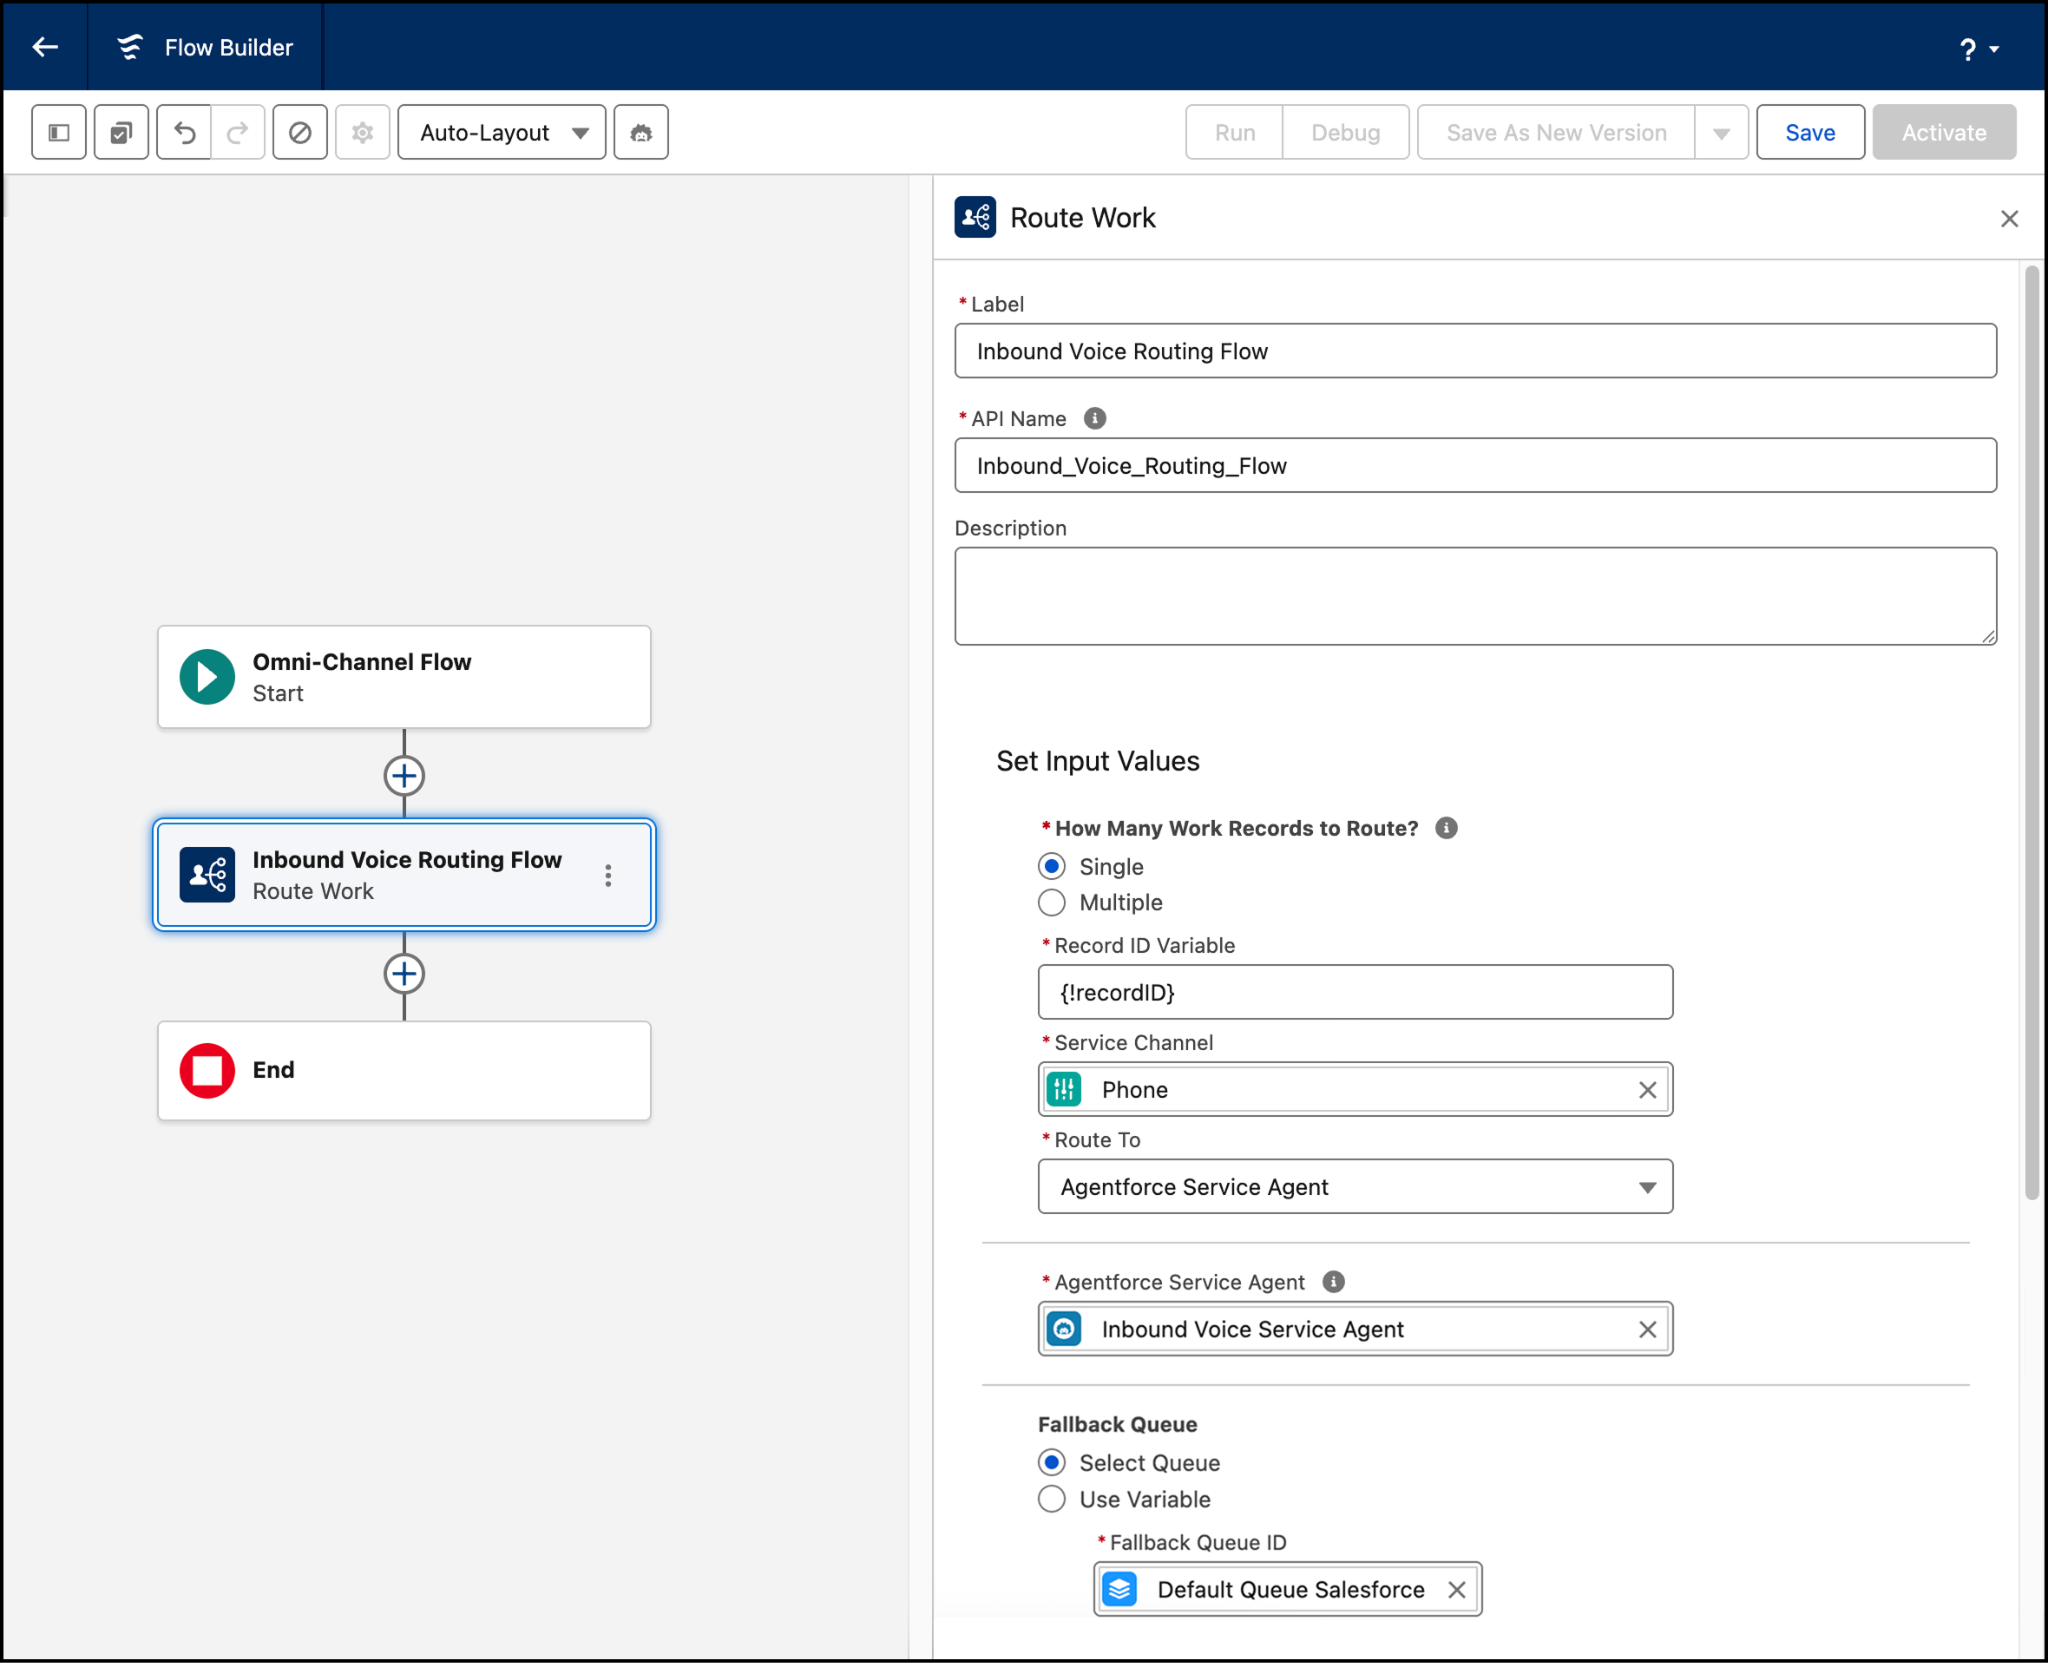
Task: Select the Omni-Channel Flow Start node label
Action: point(361,661)
